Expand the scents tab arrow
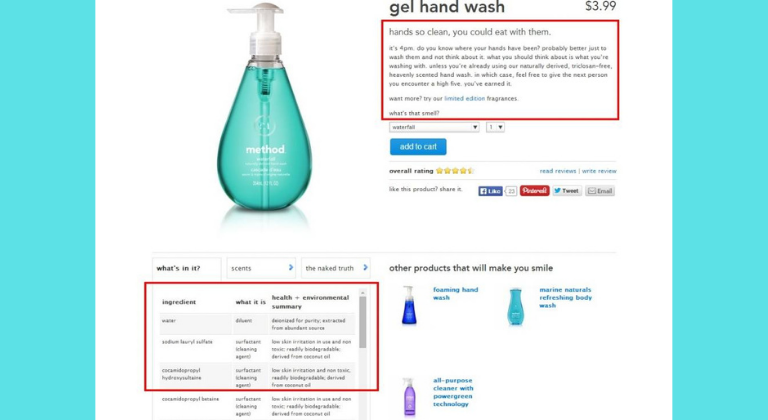The height and width of the screenshot is (420, 768). (x=290, y=268)
